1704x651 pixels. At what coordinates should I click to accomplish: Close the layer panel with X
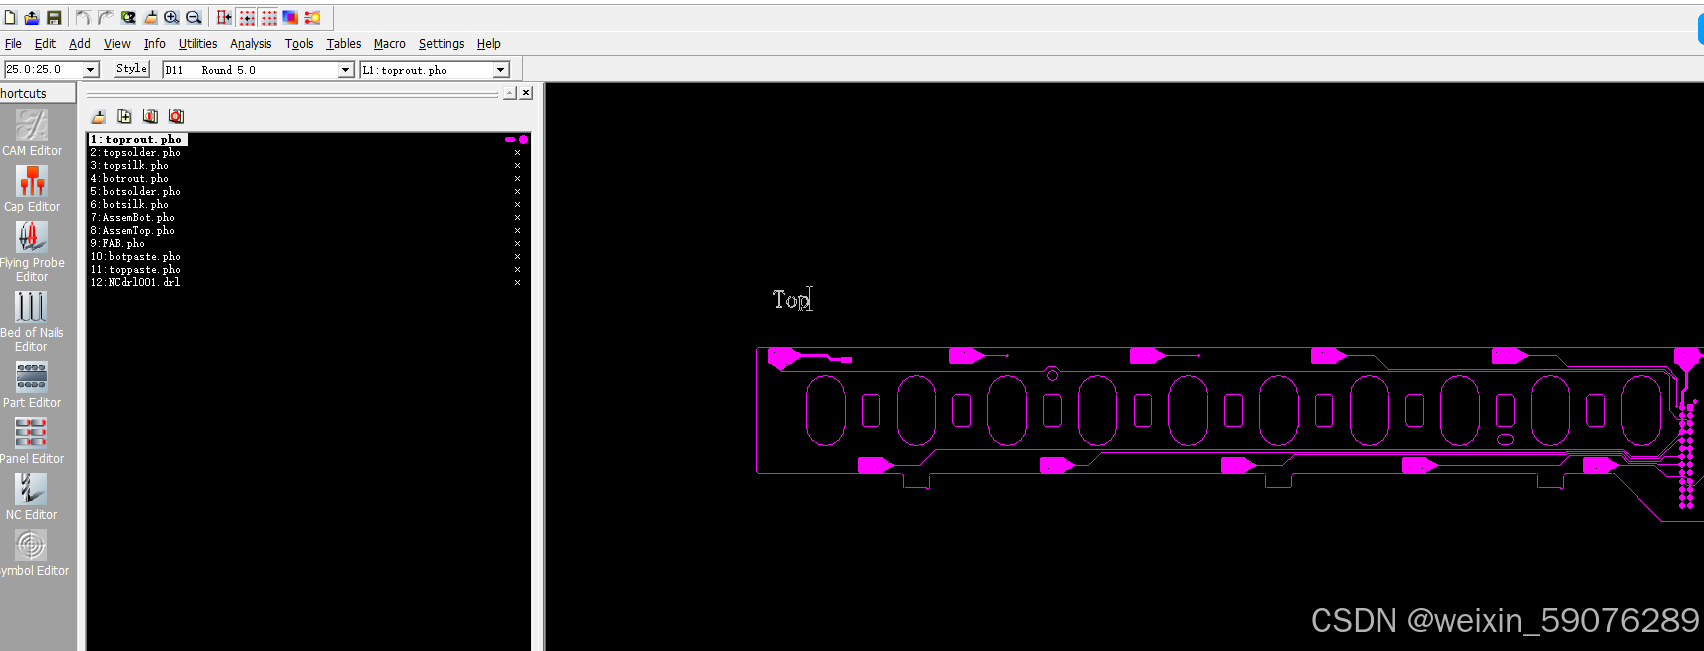pos(526,93)
